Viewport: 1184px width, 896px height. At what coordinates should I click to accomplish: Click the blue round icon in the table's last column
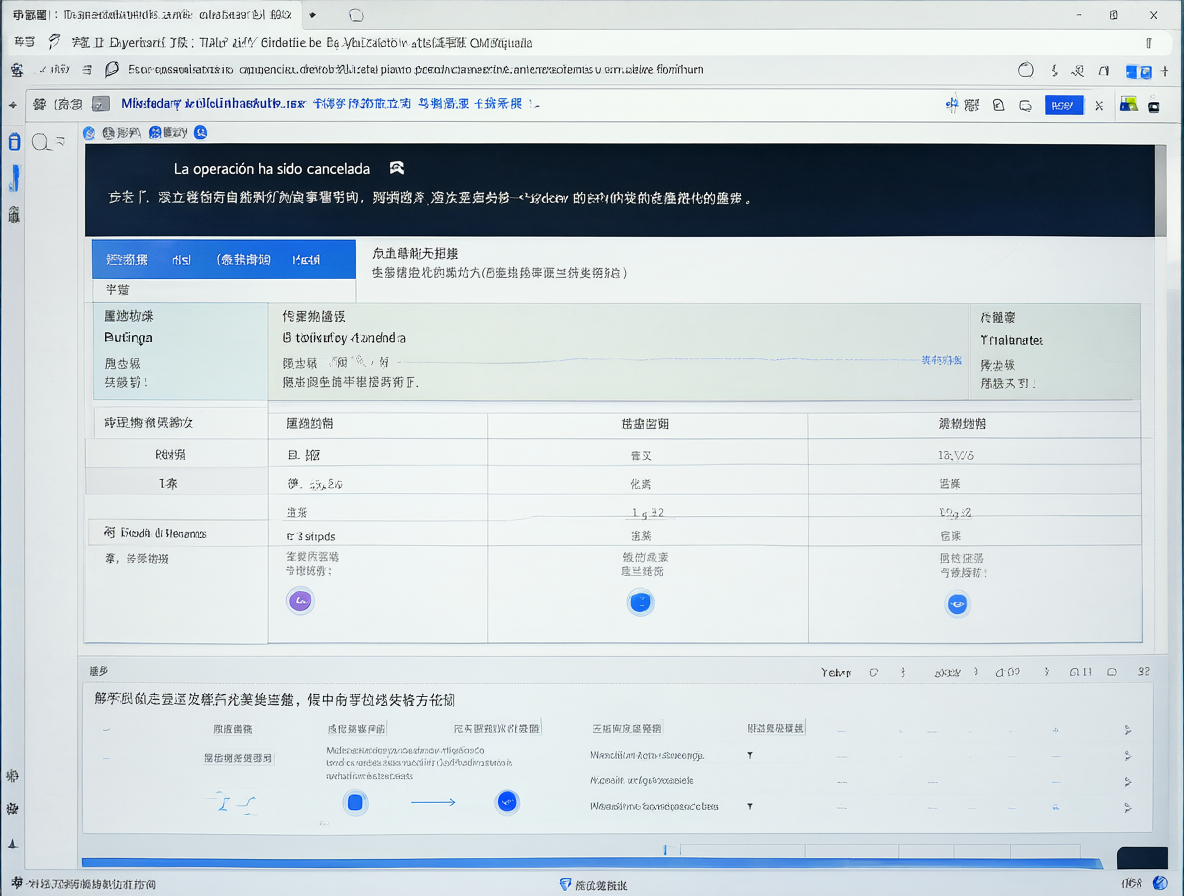click(957, 604)
